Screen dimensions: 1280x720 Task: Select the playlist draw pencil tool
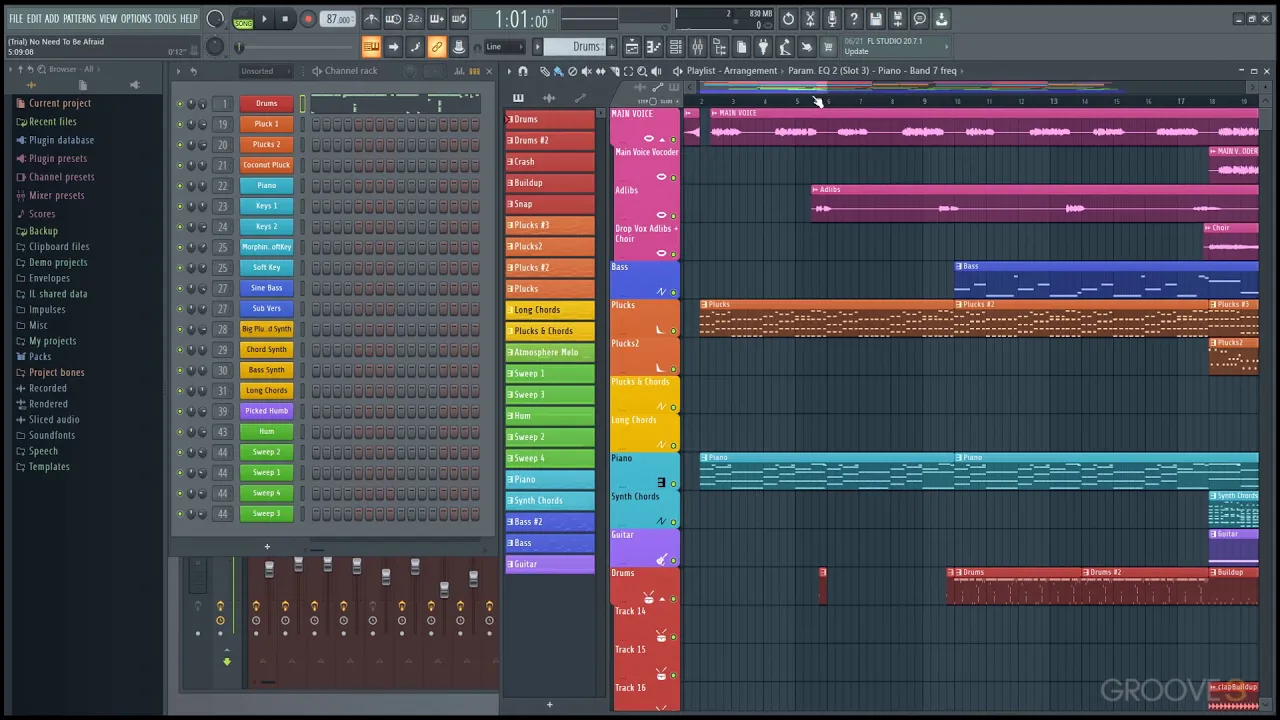545,71
